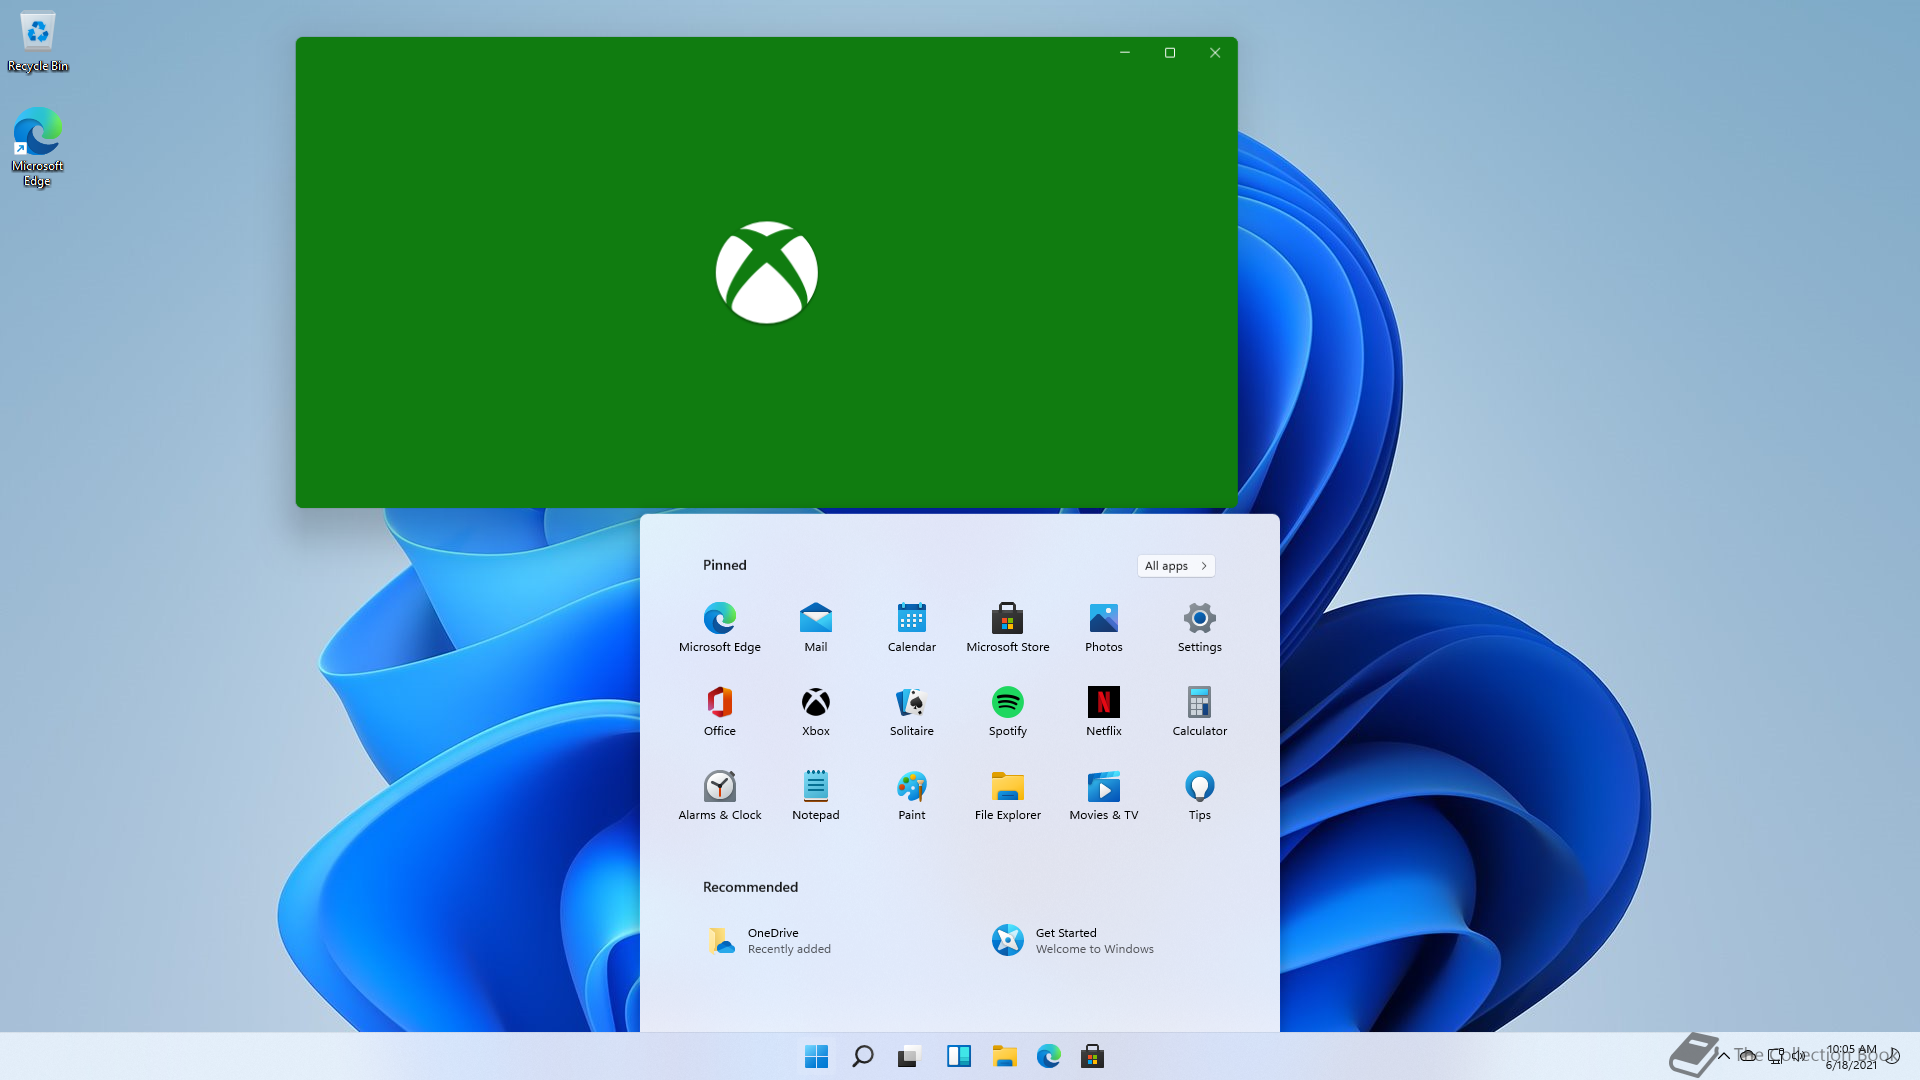Open the network tray icon

(x=1775, y=1056)
